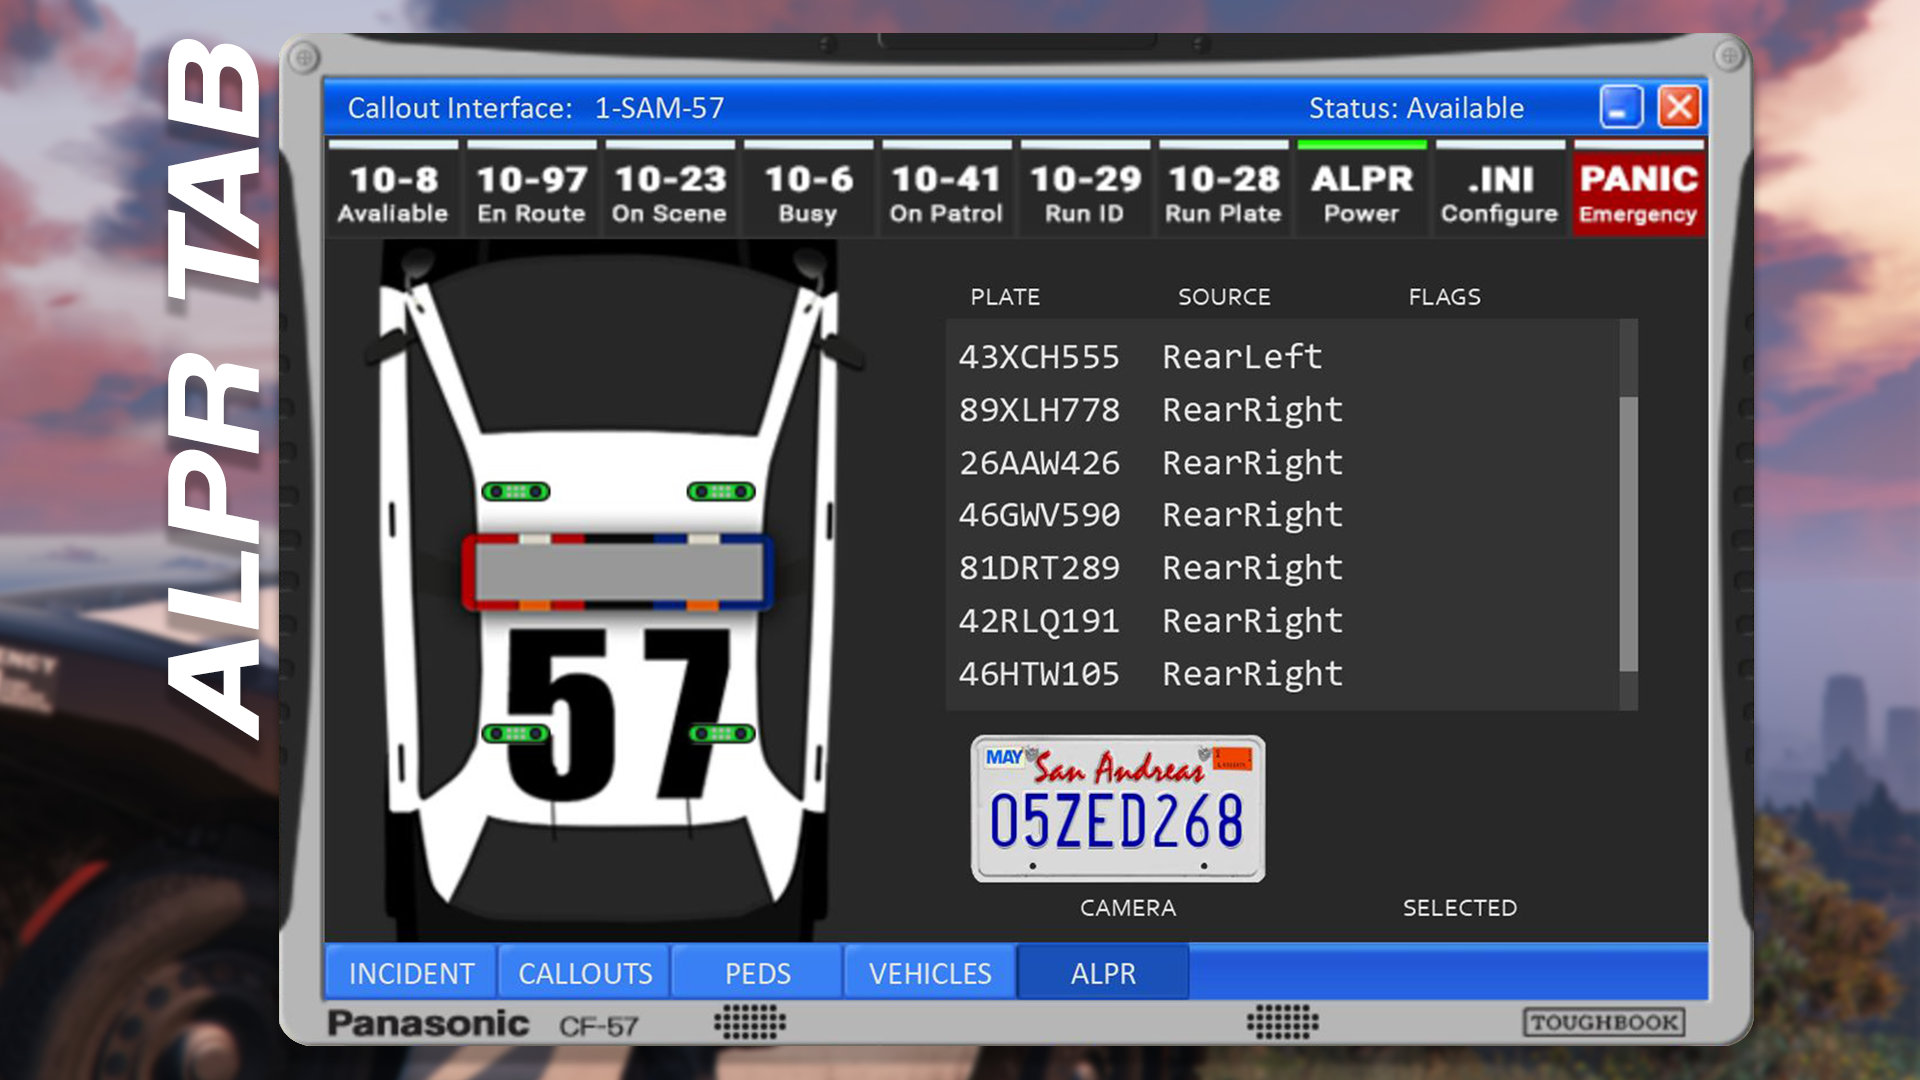The image size is (1920, 1080).
Task: Toggle the front-right ALPR camera indicator
Action: 721,492
